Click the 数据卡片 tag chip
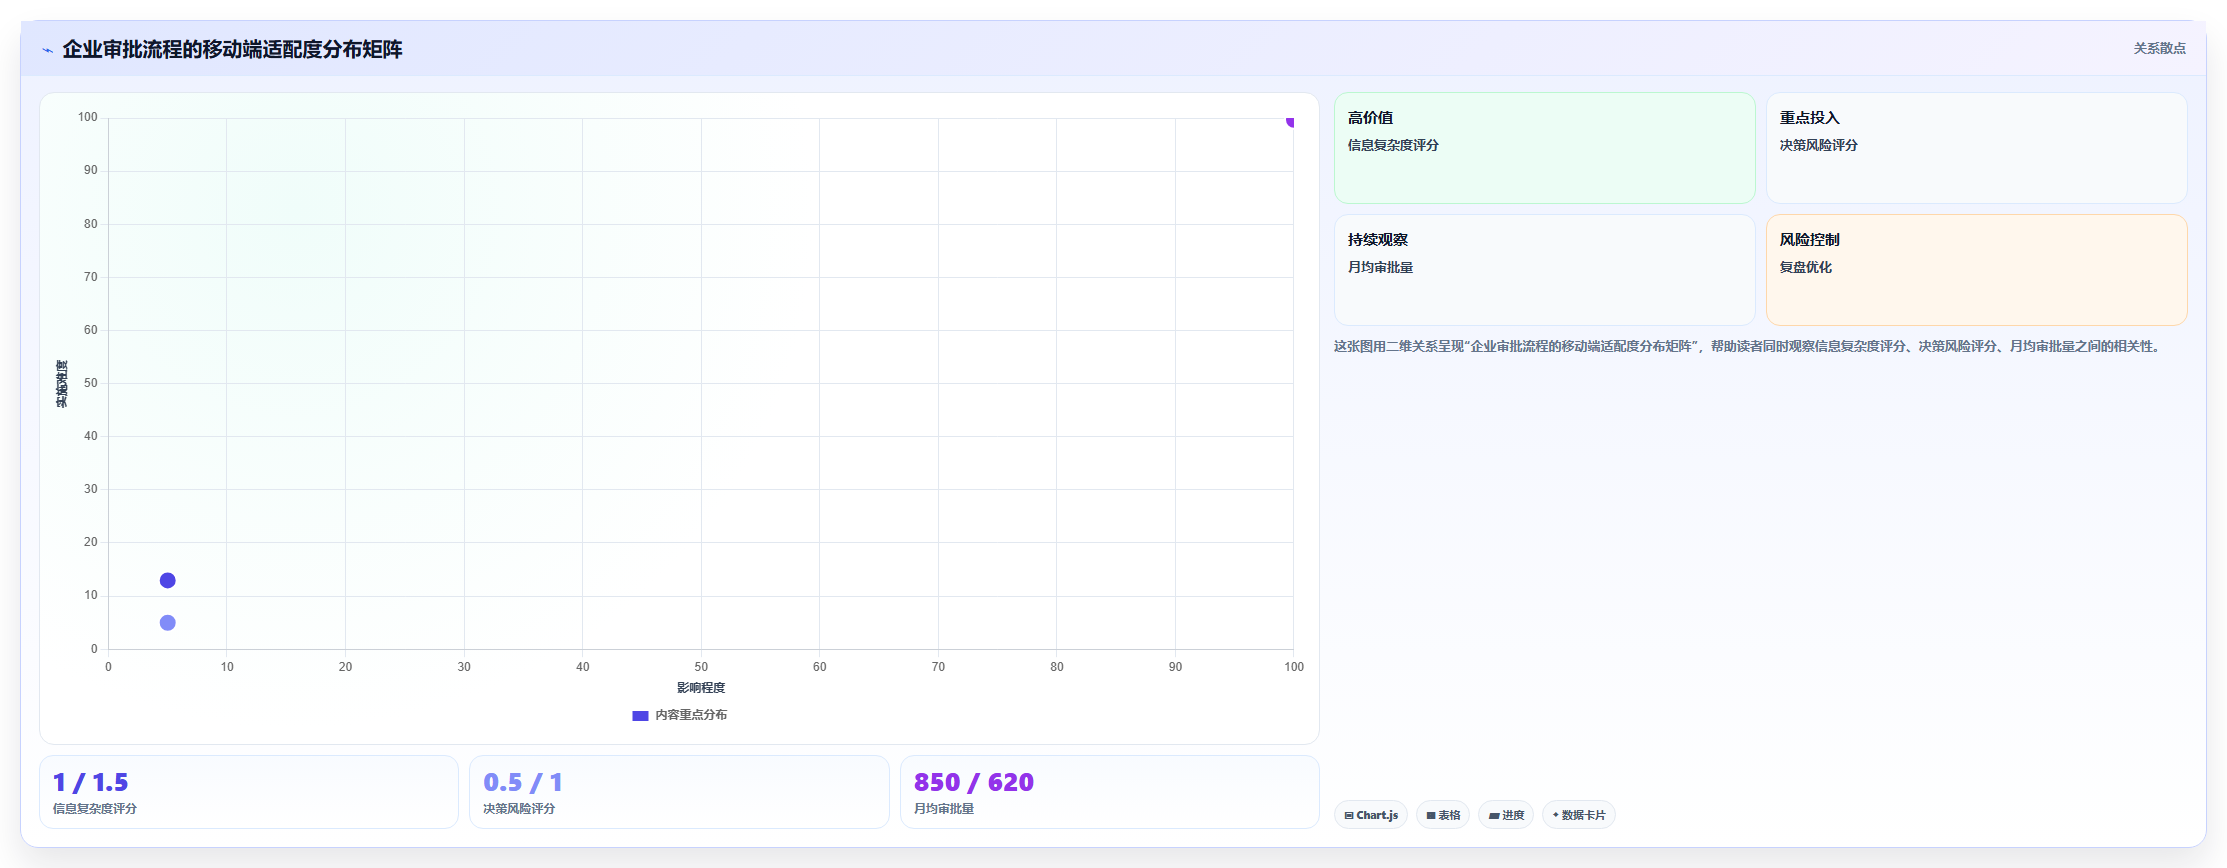The height and width of the screenshot is (868, 2227). [x=1579, y=815]
